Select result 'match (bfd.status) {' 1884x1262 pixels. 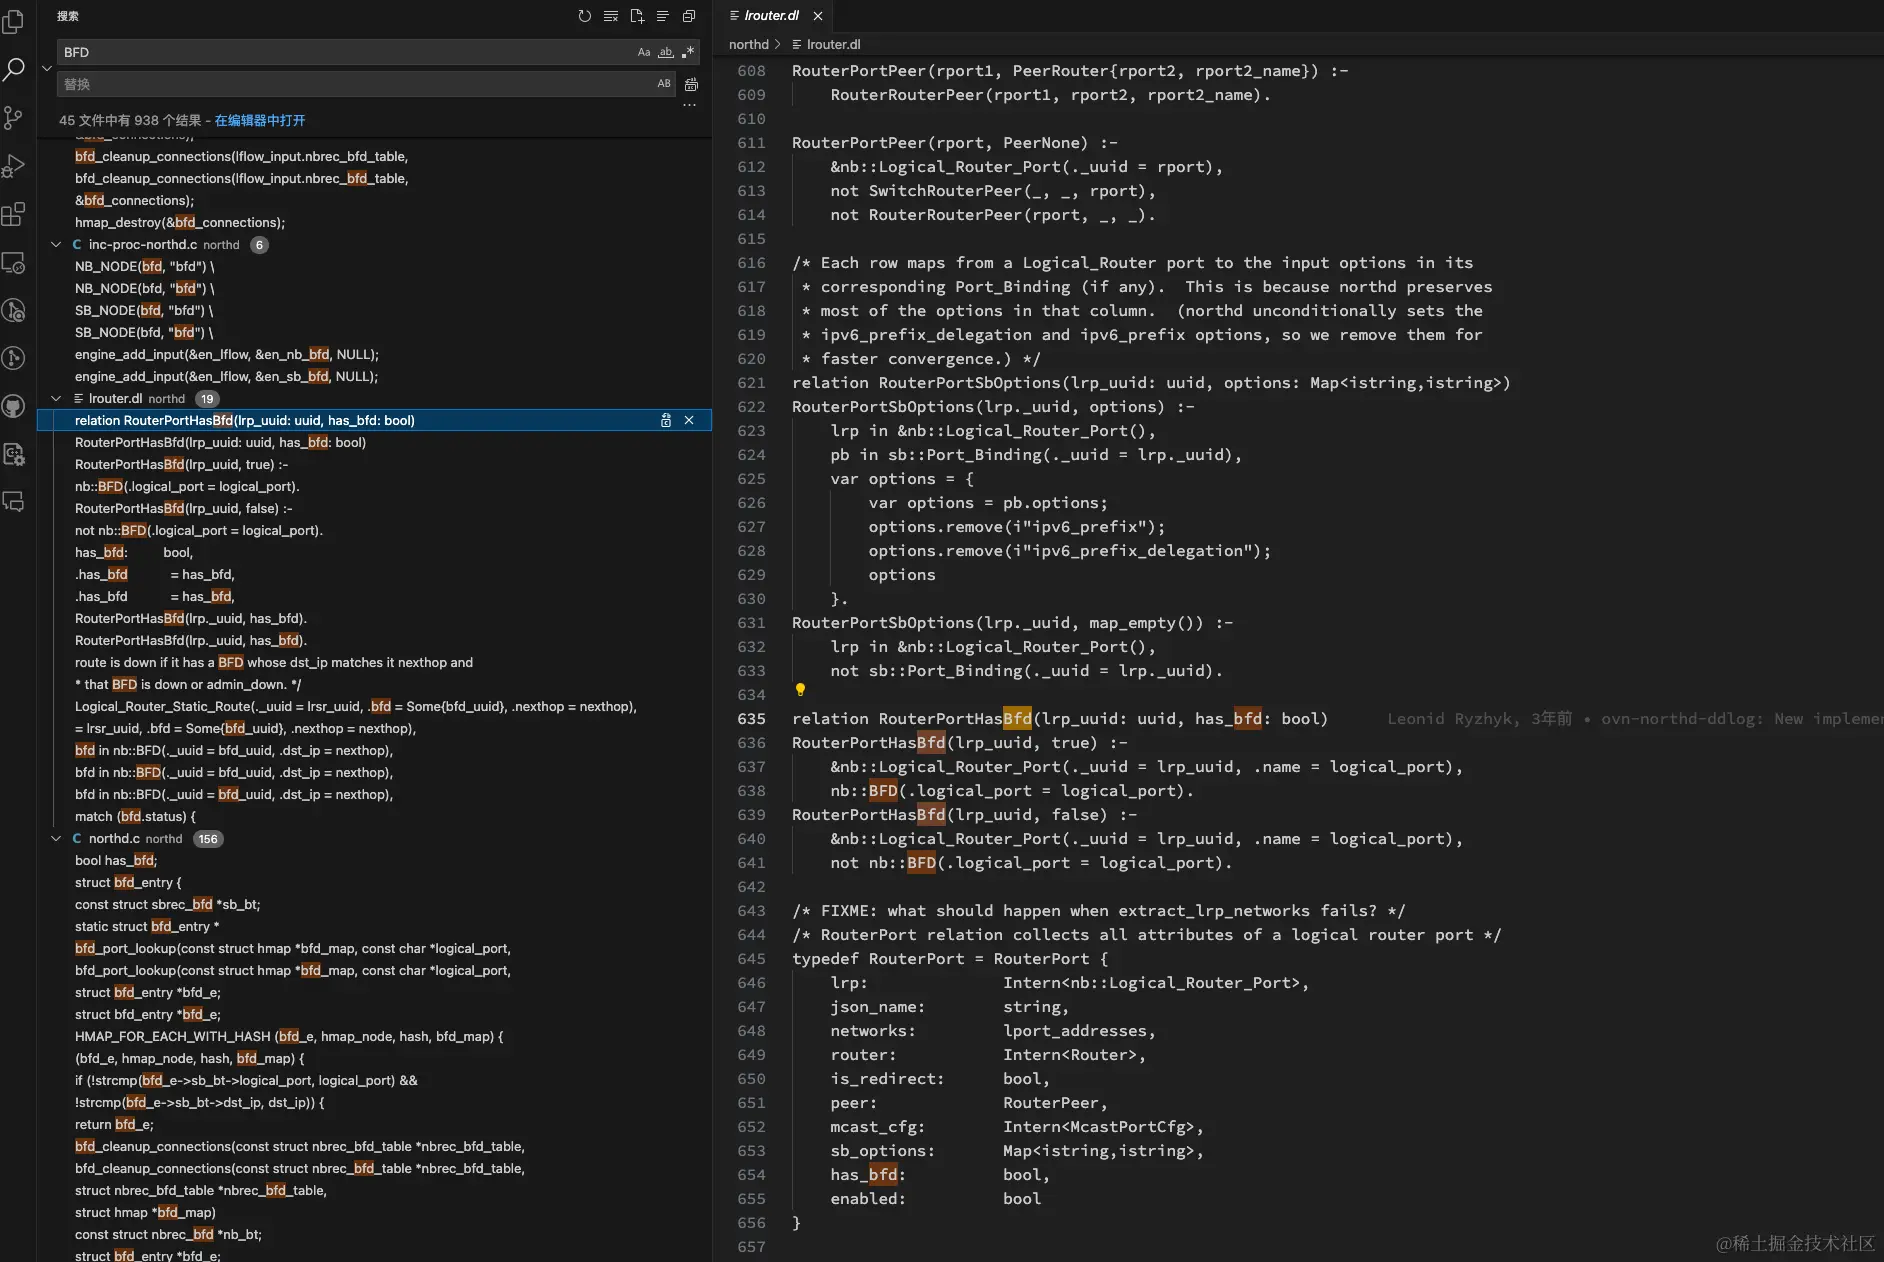135,817
